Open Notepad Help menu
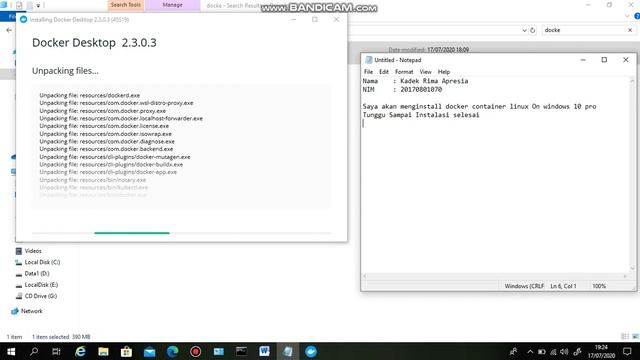 (x=444, y=72)
